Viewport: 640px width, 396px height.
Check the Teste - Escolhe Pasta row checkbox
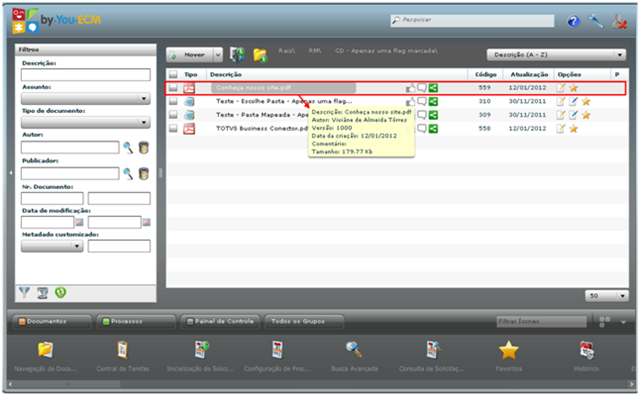pos(173,101)
